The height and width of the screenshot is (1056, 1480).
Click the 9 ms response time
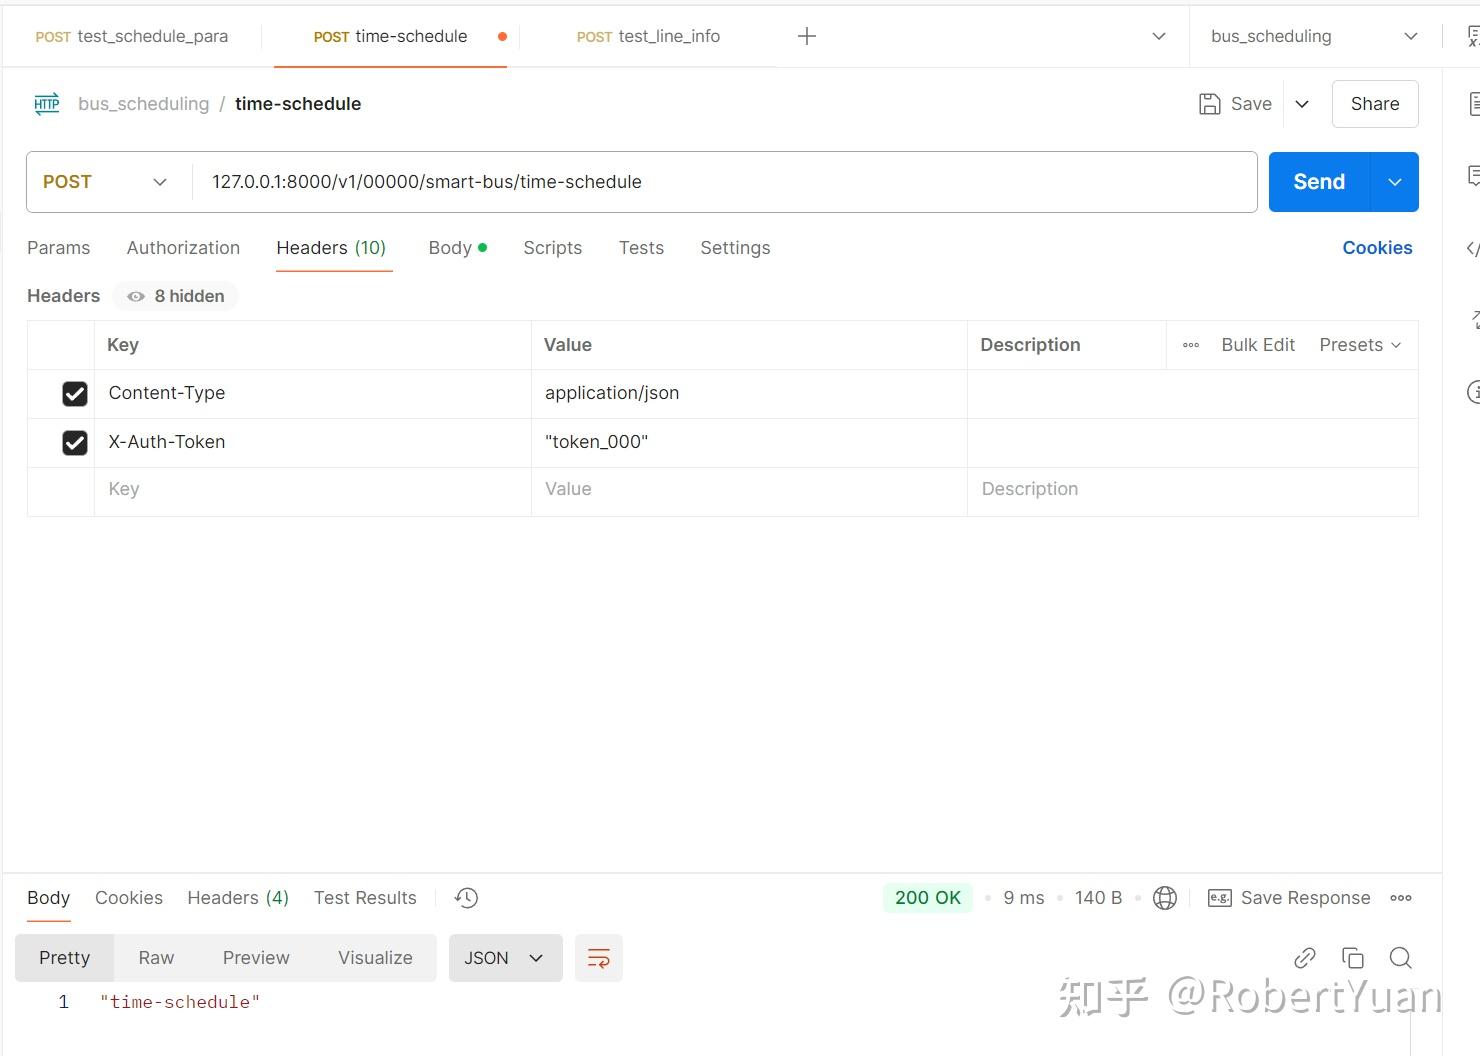[1024, 898]
